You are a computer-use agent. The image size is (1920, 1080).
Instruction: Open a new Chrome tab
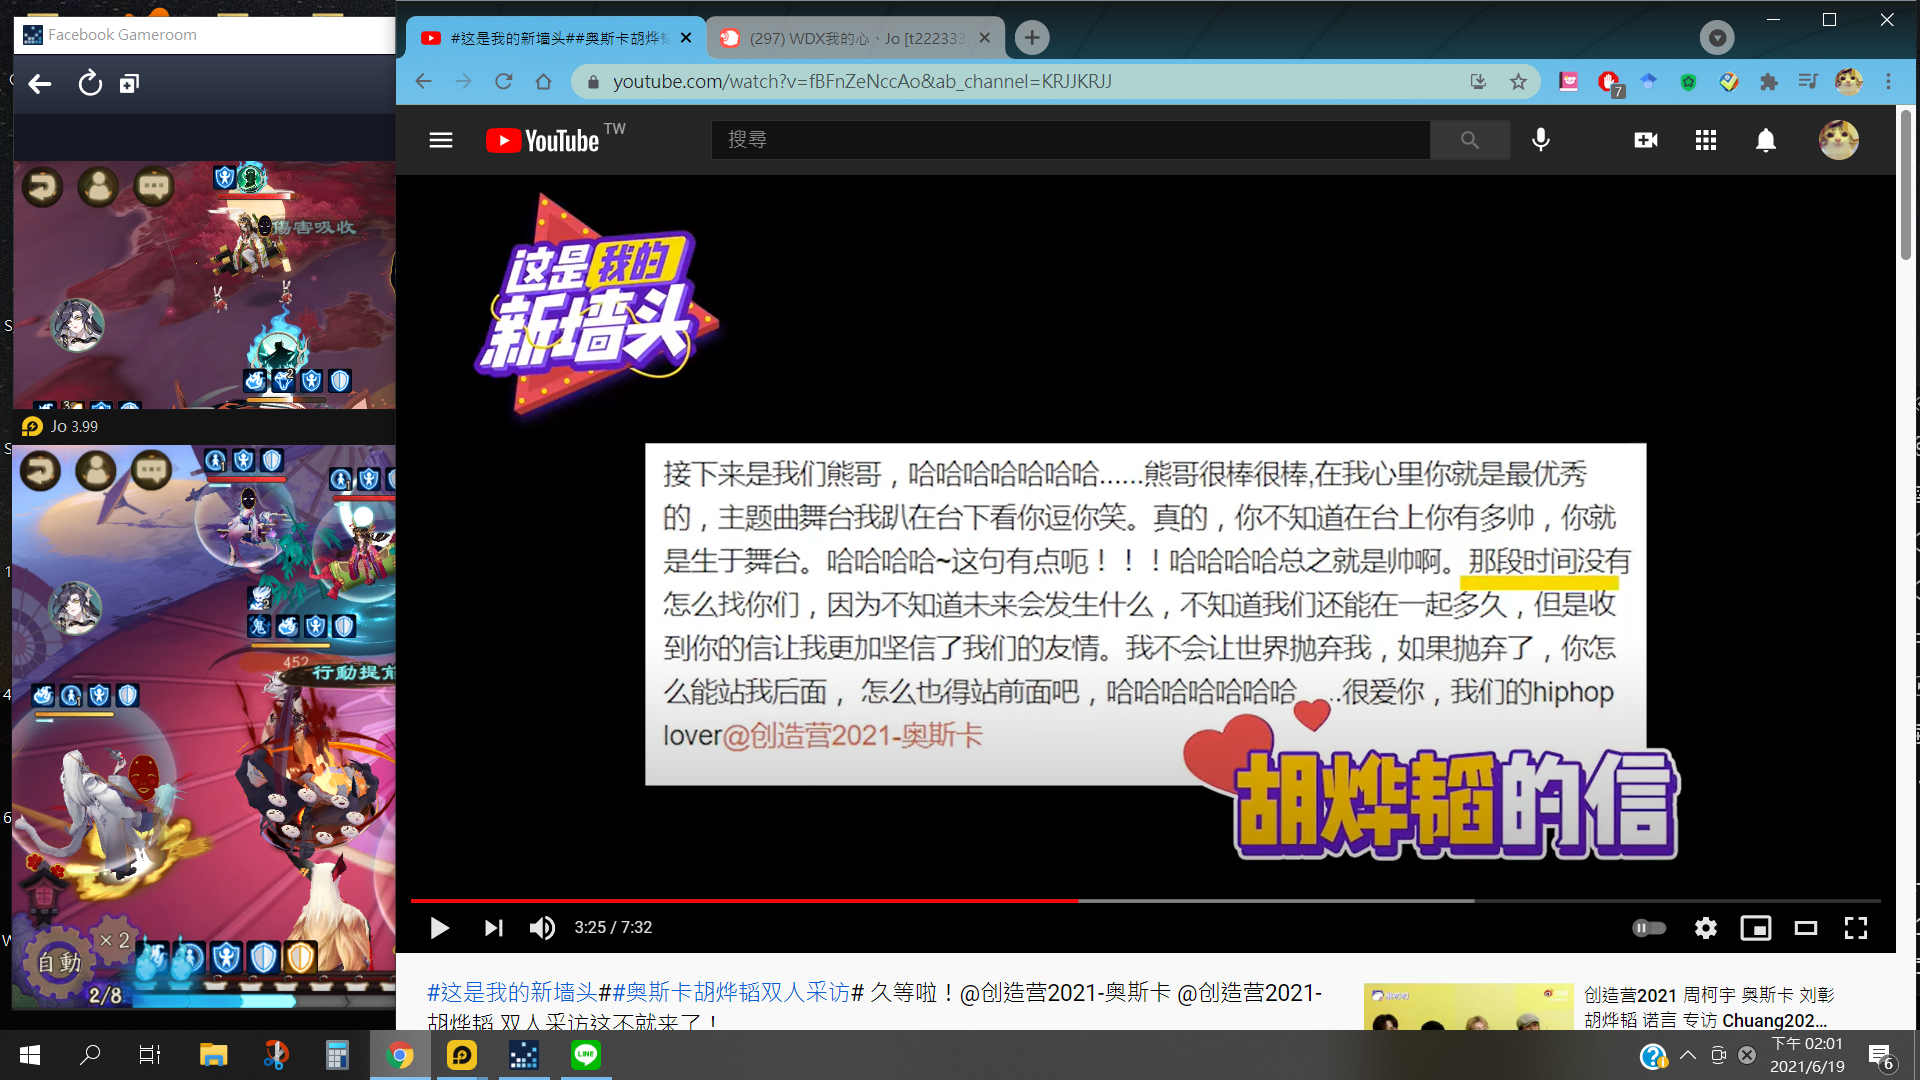point(1032,38)
